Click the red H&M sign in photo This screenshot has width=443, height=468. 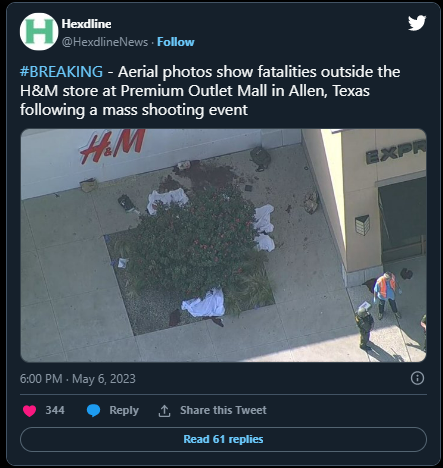pyautogui.click(x=113, y=146)
